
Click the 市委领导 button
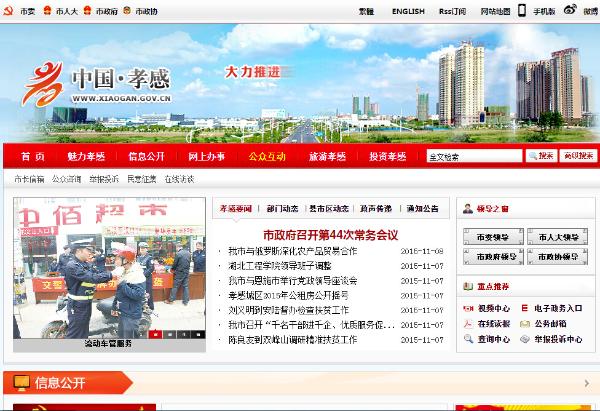tap(493, 237)
